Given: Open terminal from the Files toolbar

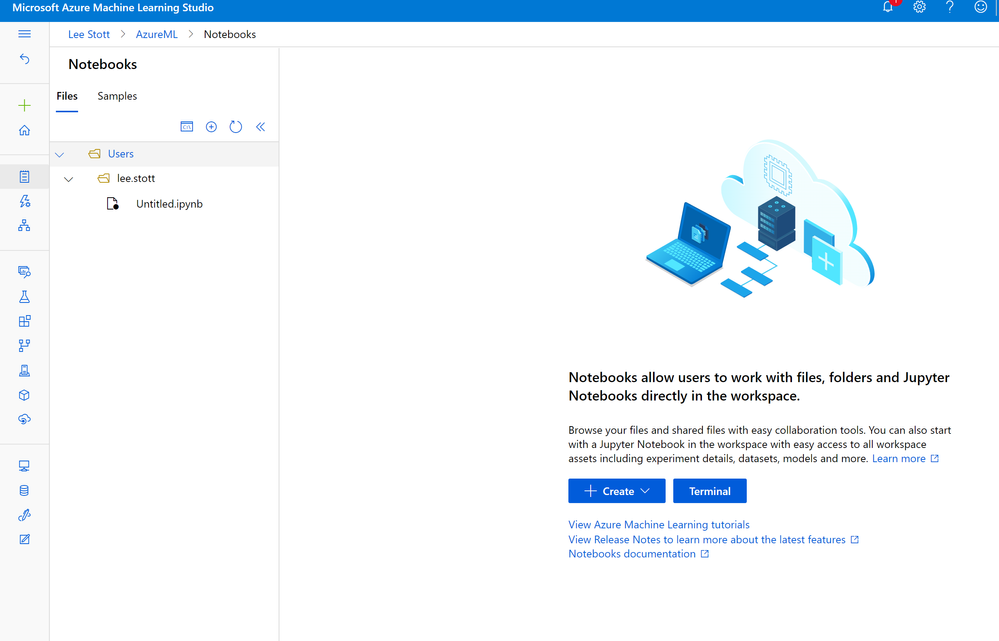Looking at the screenshot, I should pyautogui.click(x=187, y=127).
